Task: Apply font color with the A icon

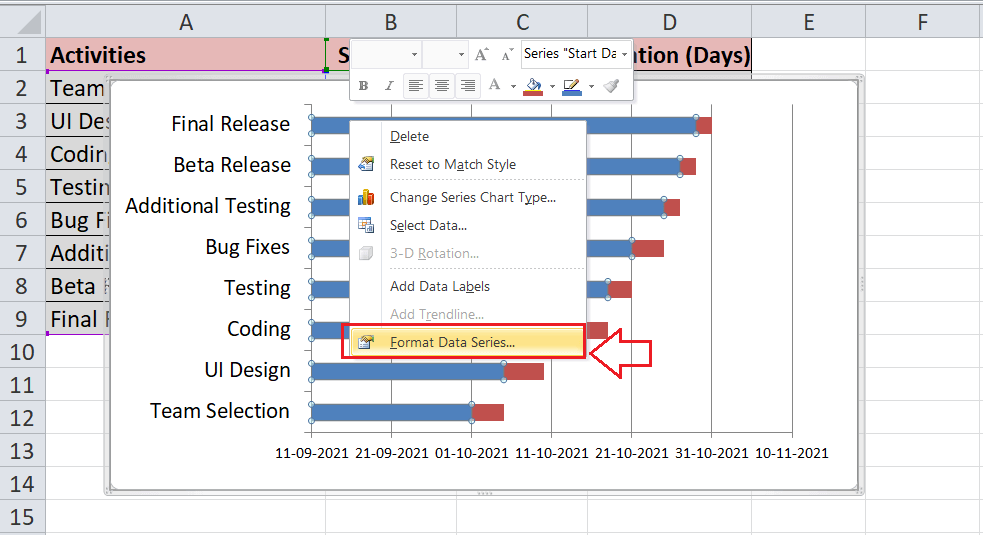Action: 495,85
